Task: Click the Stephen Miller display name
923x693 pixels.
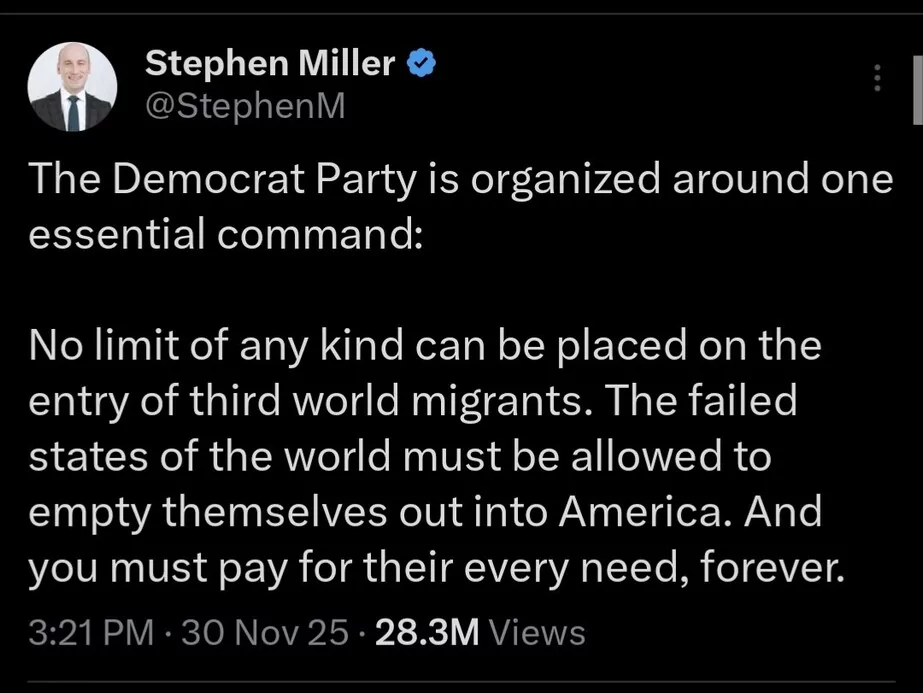Action: [x=270, y=65]
